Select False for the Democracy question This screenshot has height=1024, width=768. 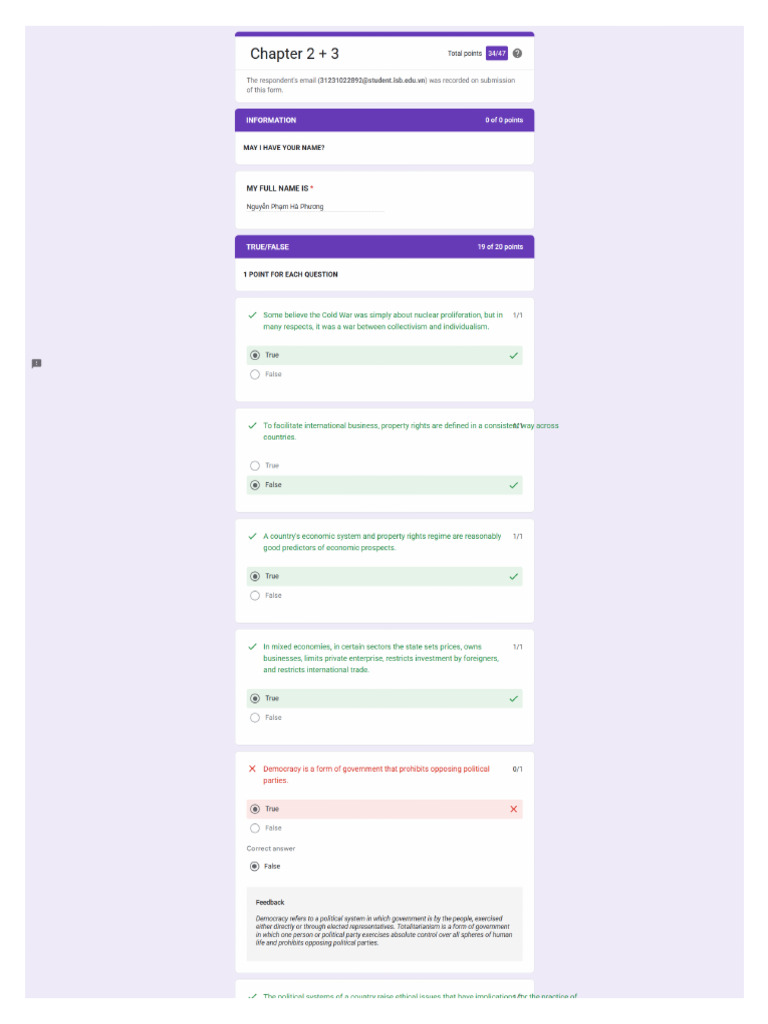click(255, 829)
